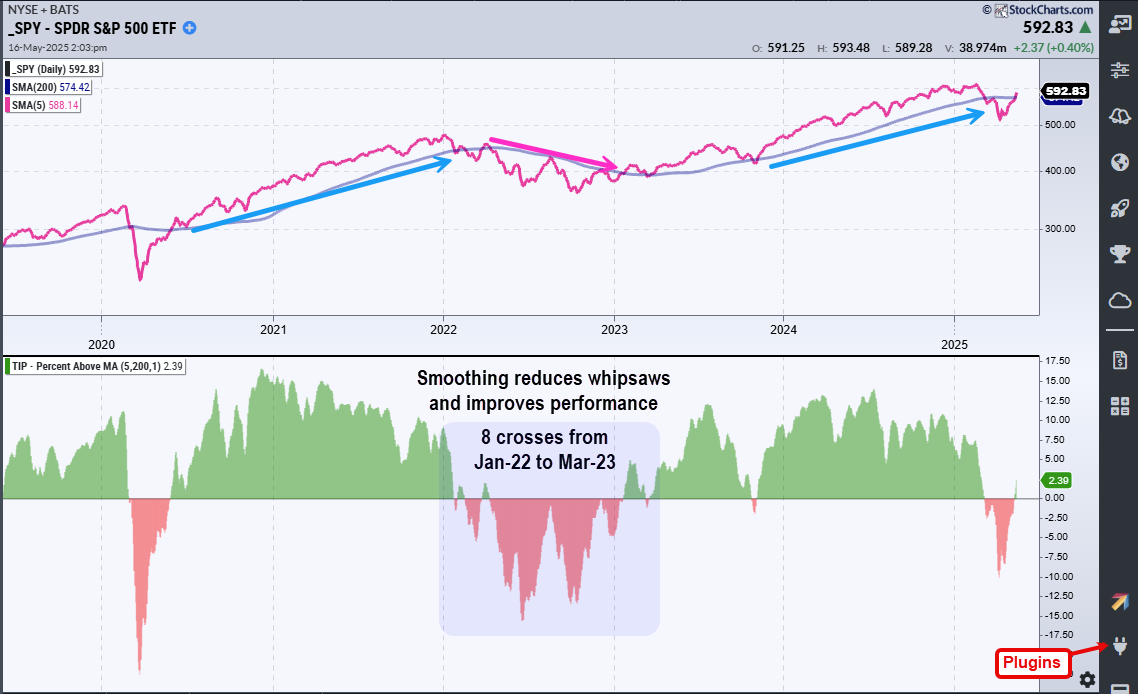Click the 592.83 price tag on the price axis
The image size is (1138, 694).
tap(1065, 91)
